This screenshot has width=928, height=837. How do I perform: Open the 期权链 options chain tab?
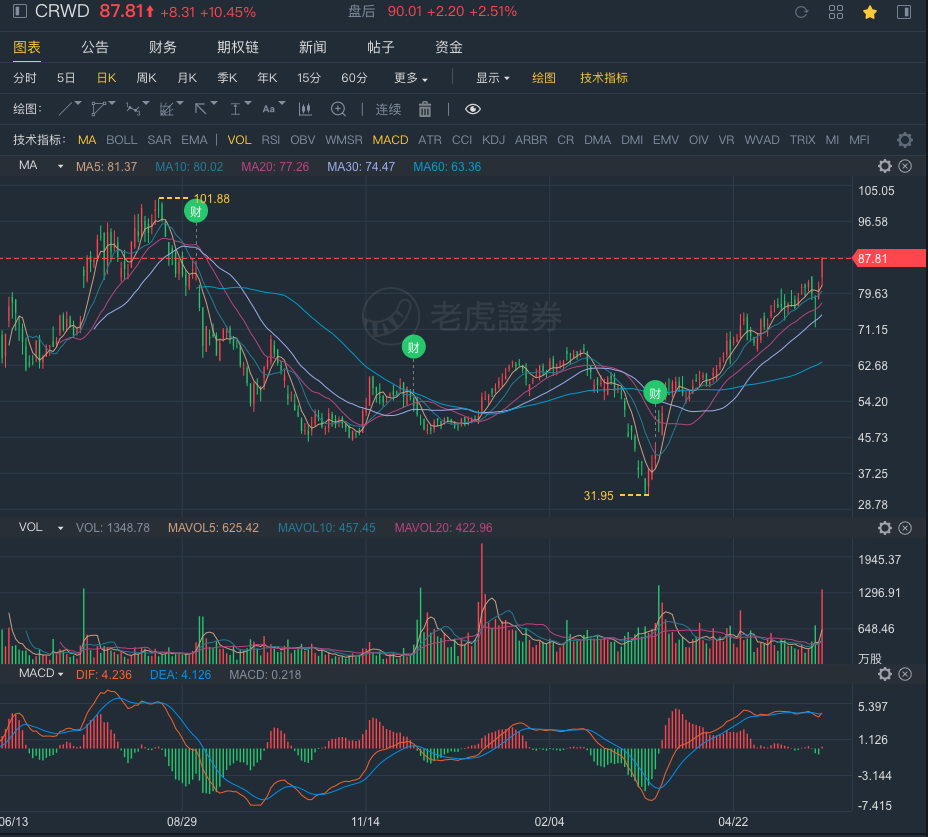pos(238,47)
